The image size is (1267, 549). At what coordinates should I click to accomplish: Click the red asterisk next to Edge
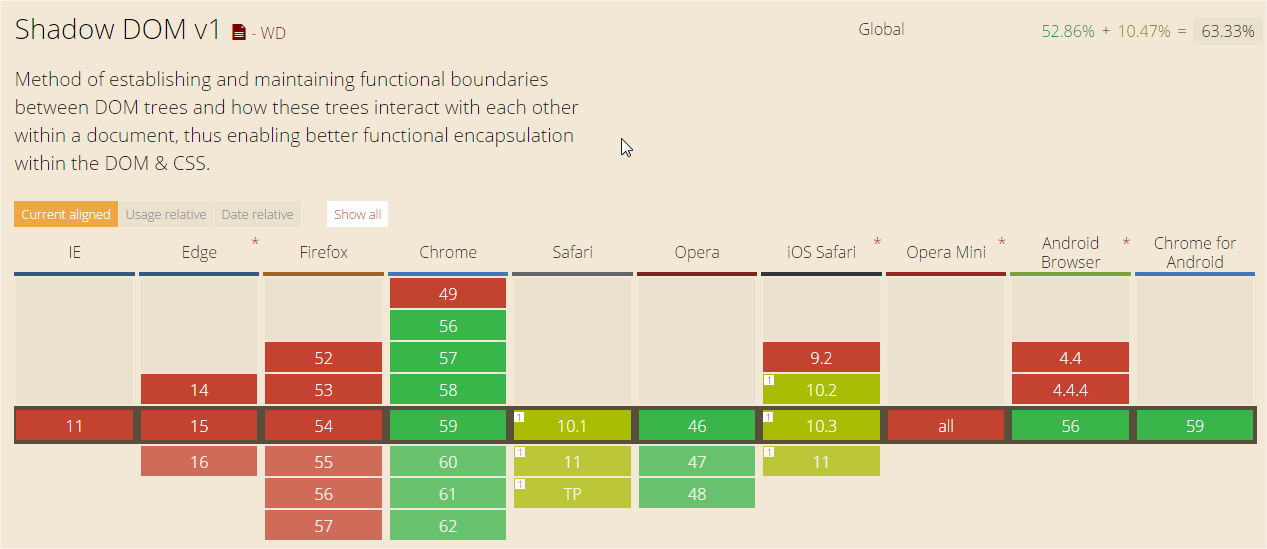coord(255,243)
